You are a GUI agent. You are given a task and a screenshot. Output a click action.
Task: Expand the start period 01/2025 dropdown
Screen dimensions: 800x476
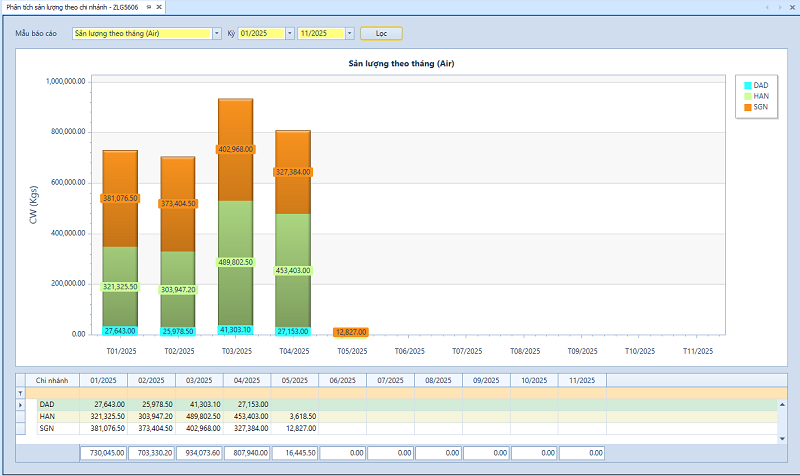click(x=290, y=33)
